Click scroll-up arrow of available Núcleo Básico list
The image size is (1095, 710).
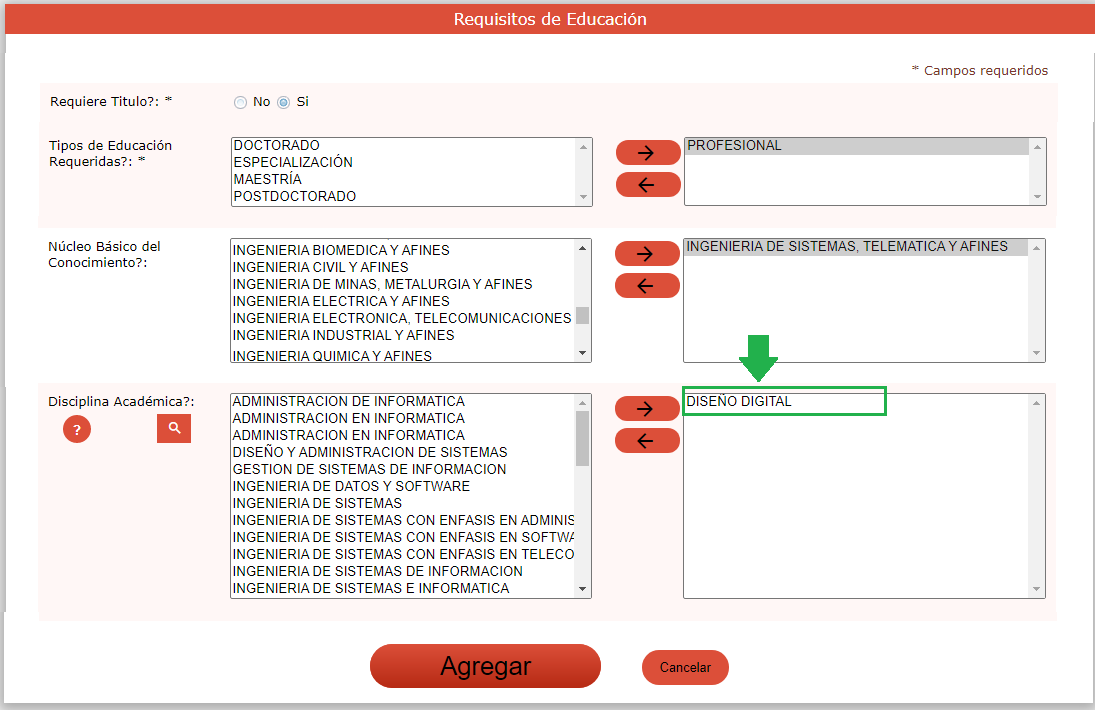pos(582,248)
